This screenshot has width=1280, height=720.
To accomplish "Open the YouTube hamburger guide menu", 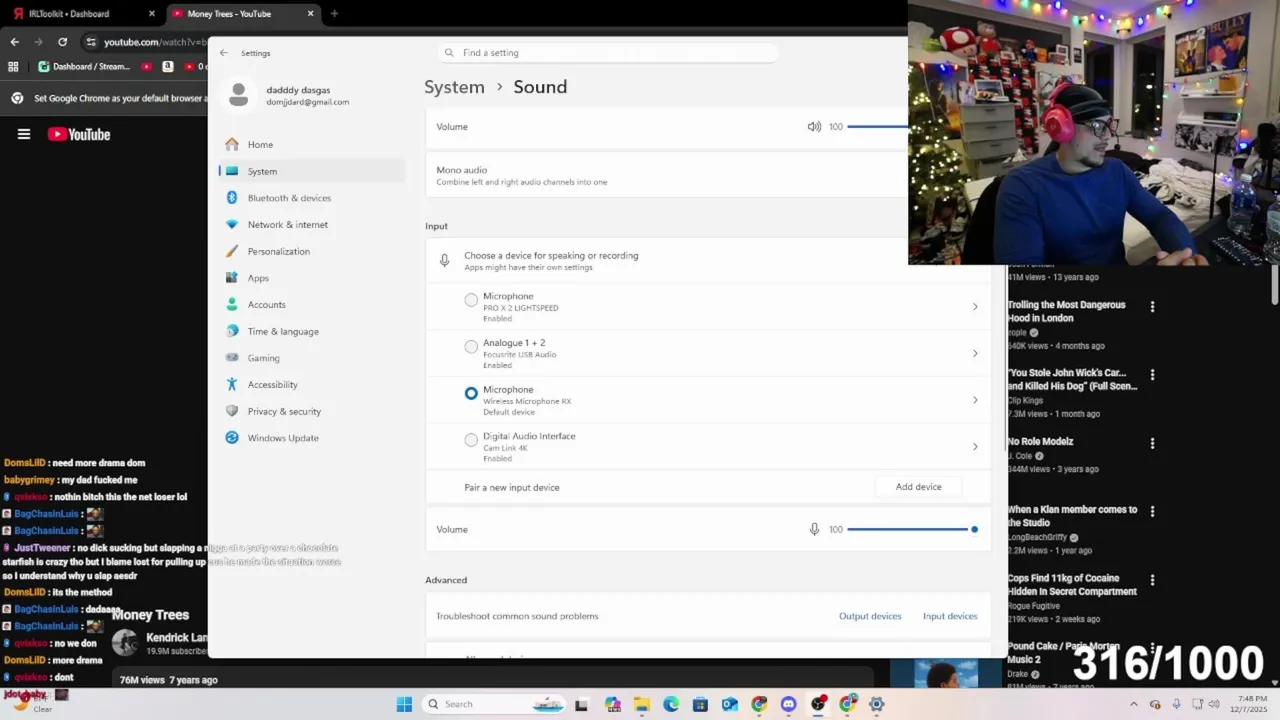I will tap(24, 134).
